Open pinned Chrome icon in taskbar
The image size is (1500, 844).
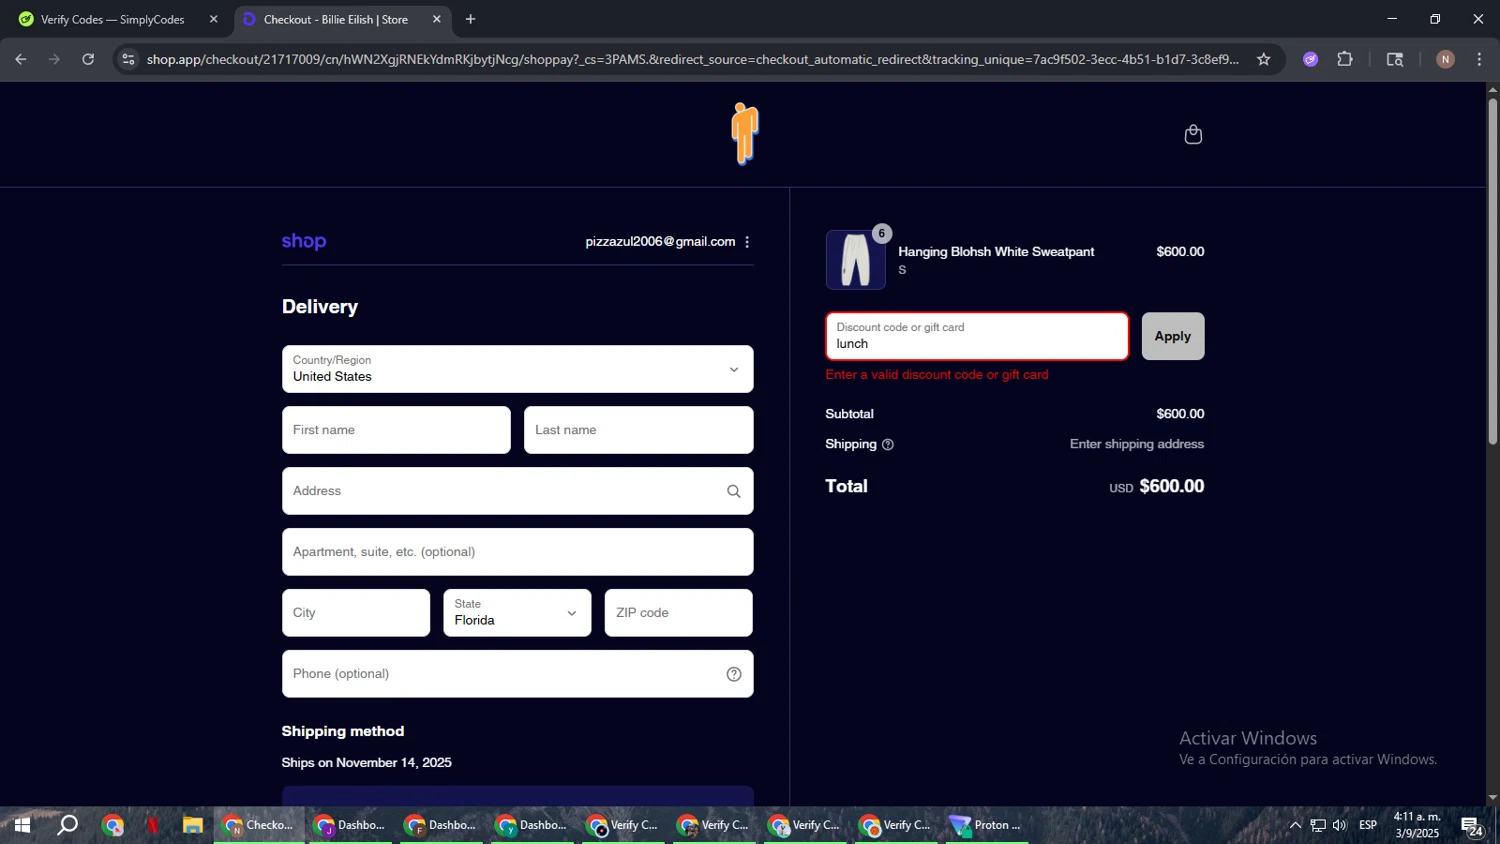tap(113, 825)
